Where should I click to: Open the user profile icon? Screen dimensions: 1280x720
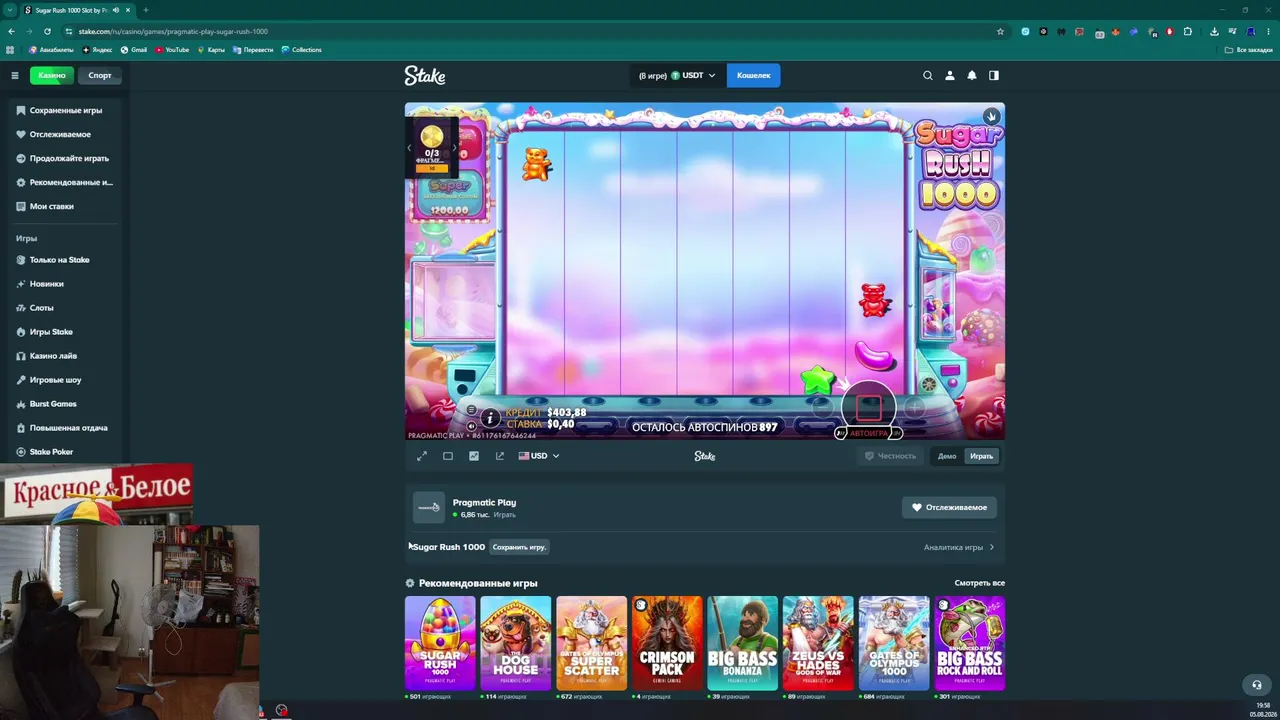[950, 75]
